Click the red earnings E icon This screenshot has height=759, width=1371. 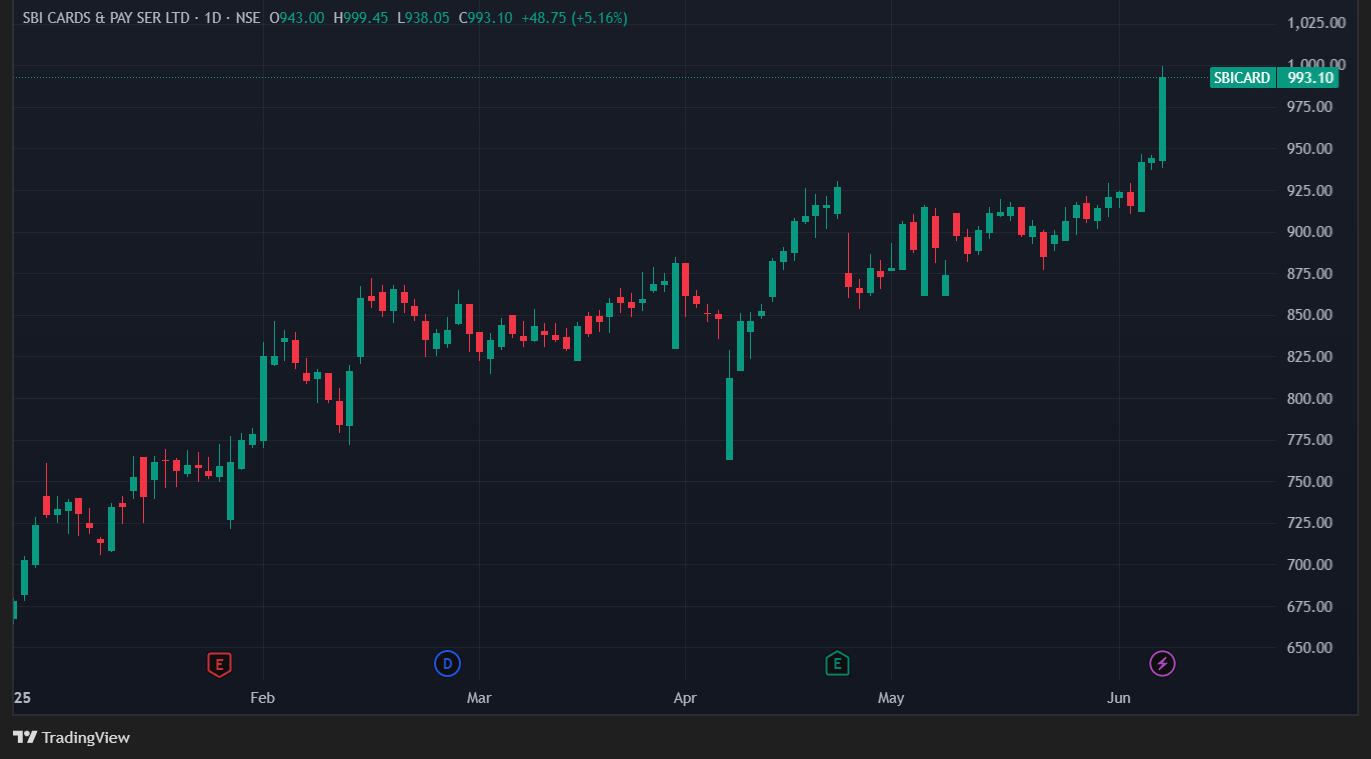(219, 663)
